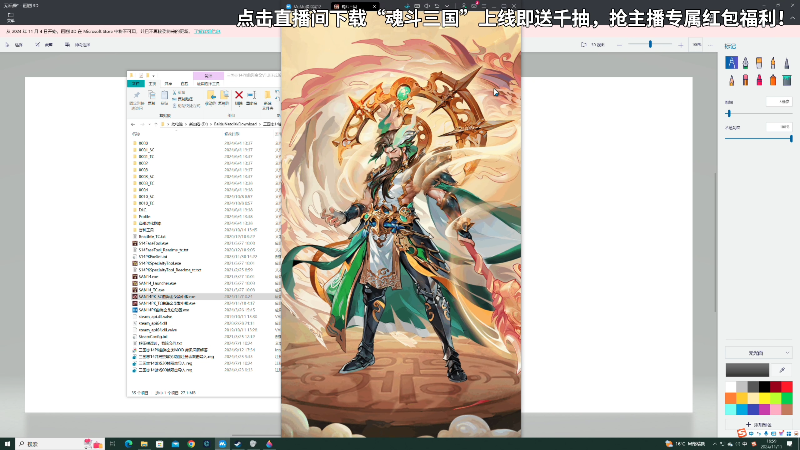Choose the dark red palette color

pos(776,387)
